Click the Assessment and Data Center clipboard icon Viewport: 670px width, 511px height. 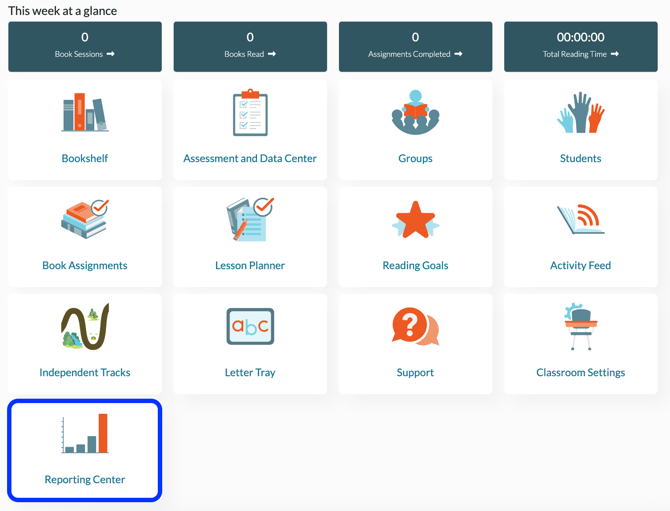pyautogui.click(x=250, y=113)
